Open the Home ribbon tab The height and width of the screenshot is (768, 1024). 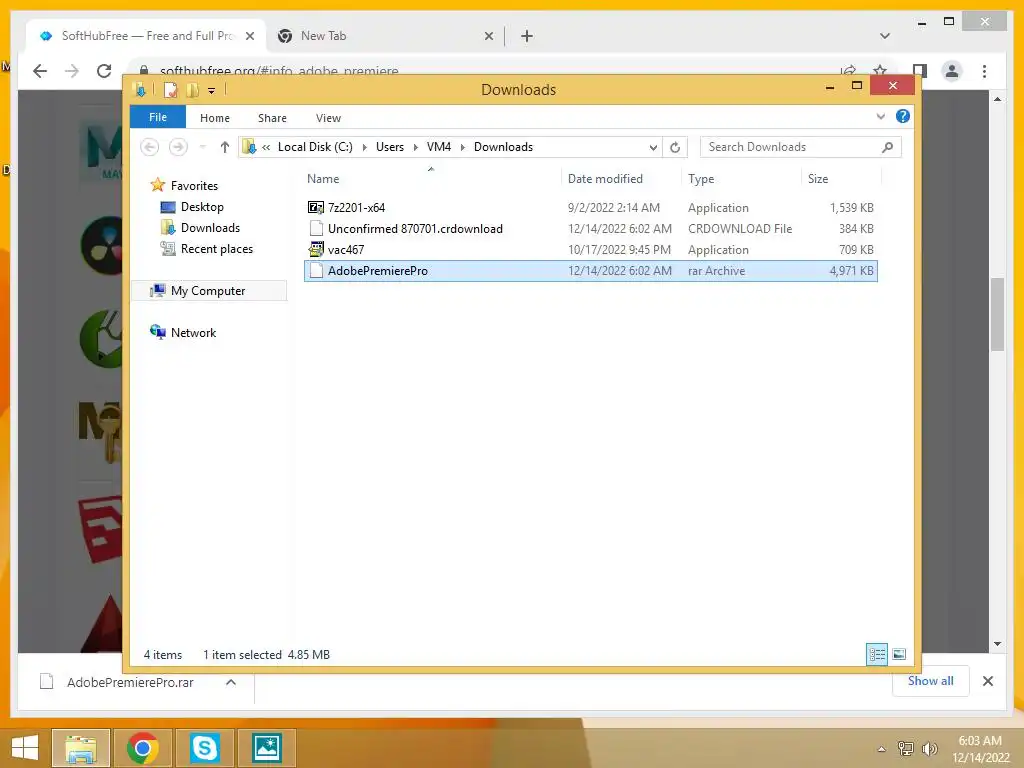tap(215, 118)
